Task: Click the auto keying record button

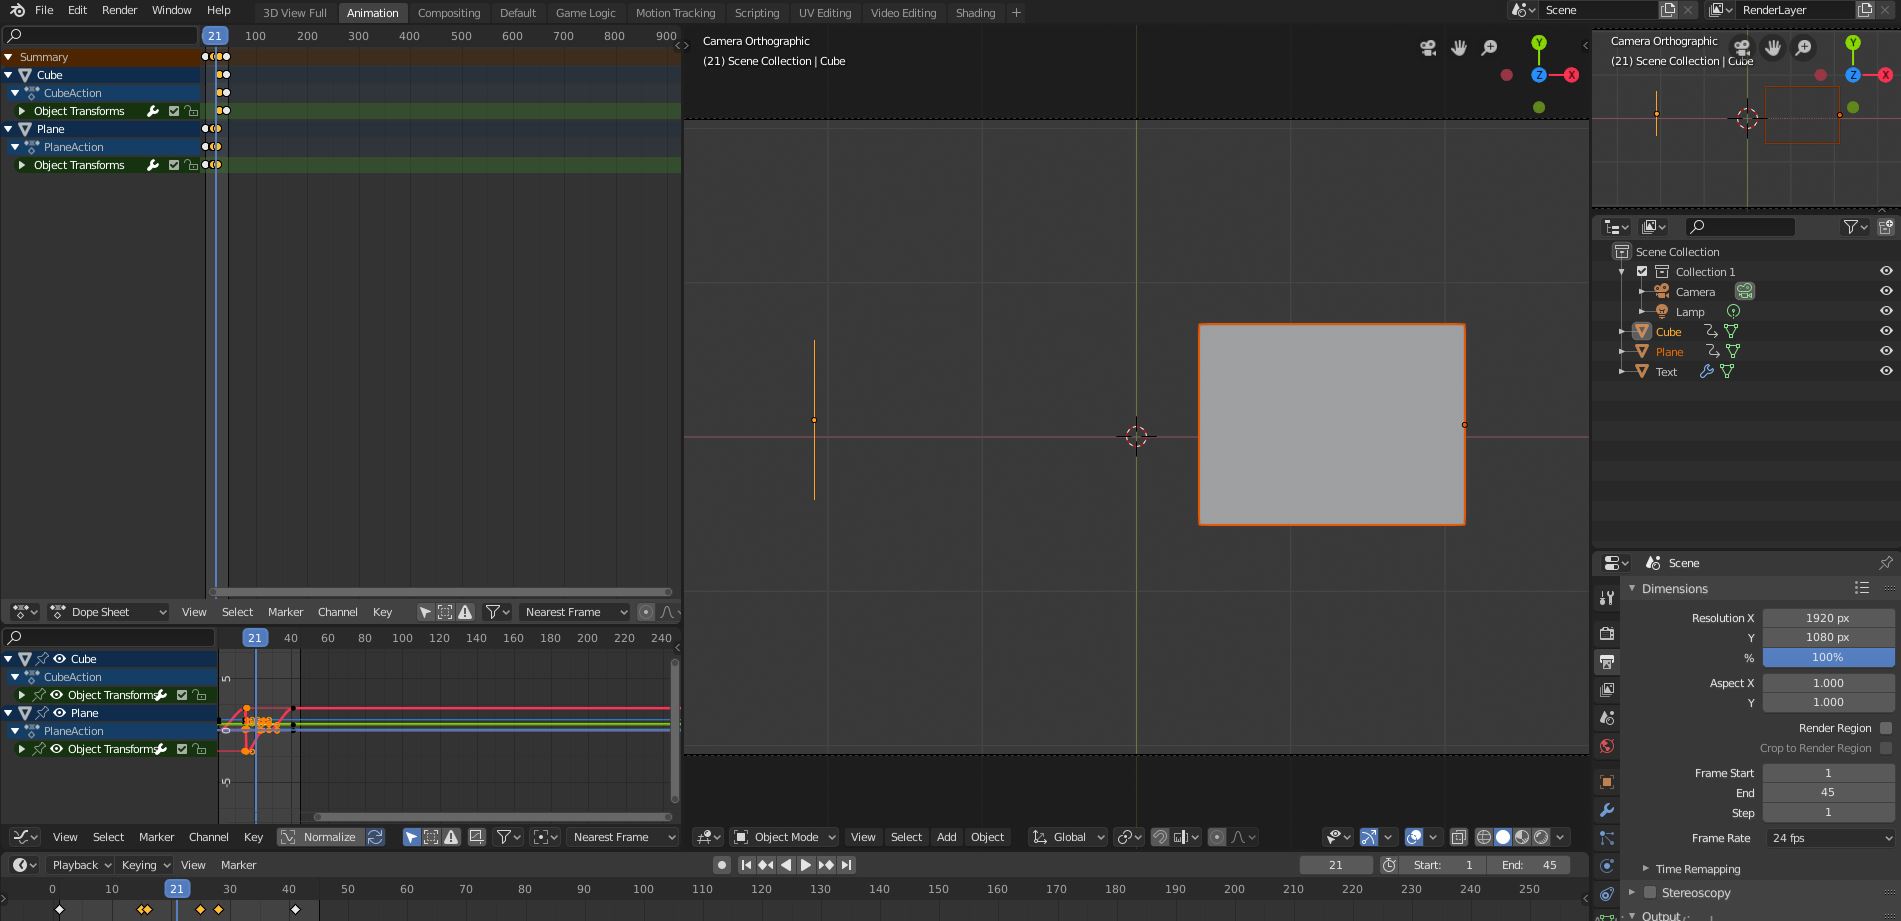Action: coord(721,865)
